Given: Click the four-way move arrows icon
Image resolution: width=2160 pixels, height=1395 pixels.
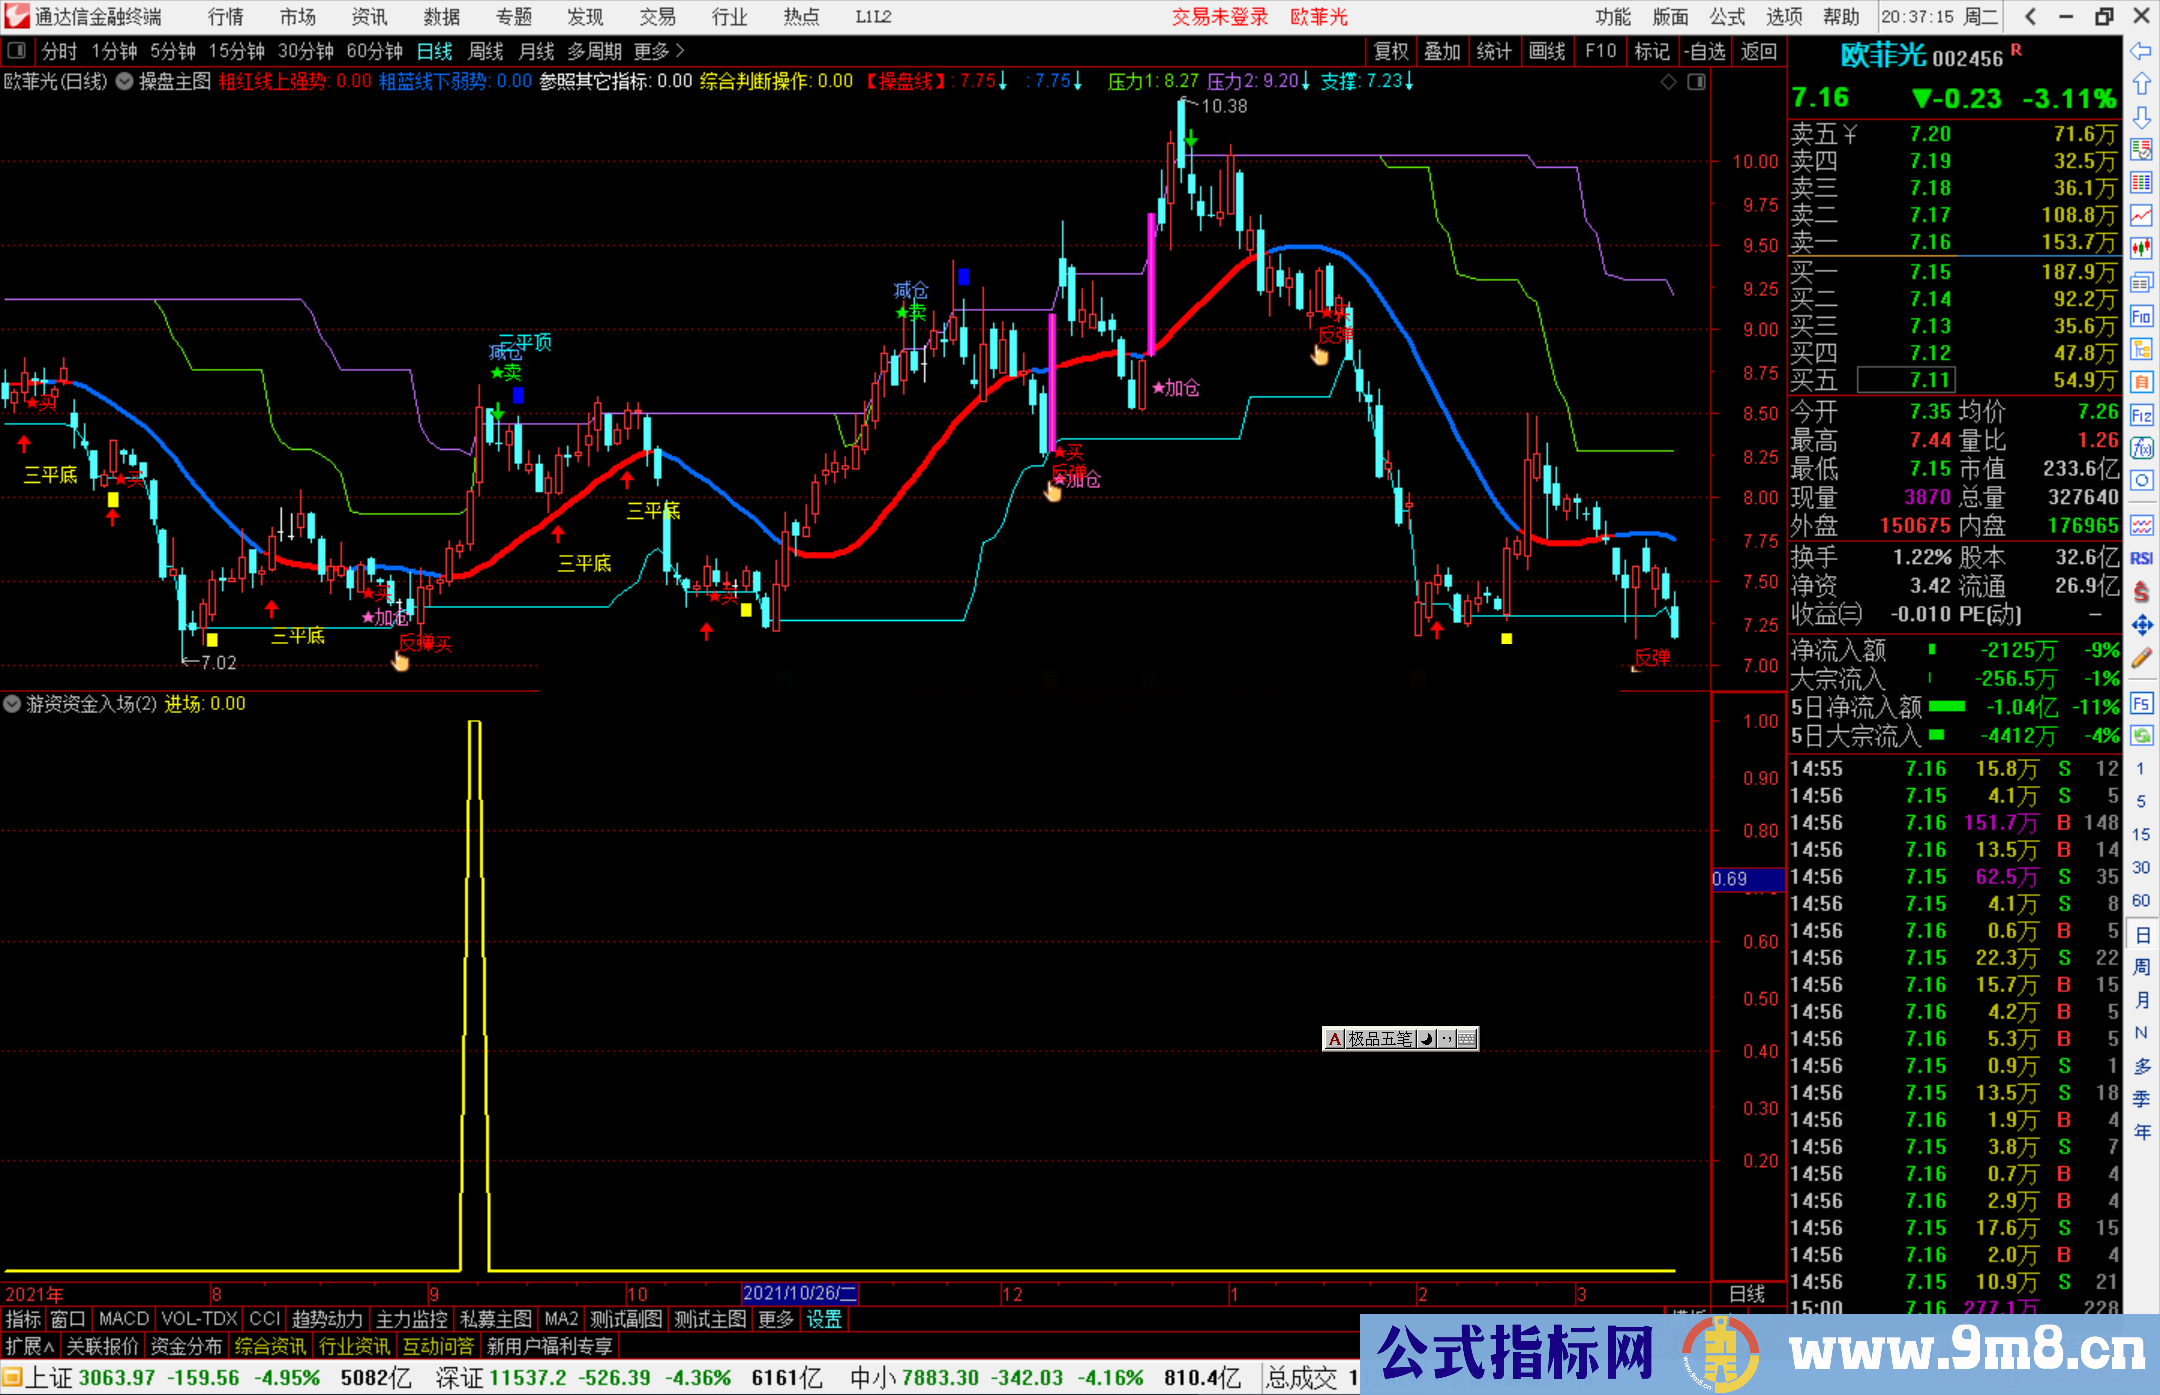Looking at the screenshot, I should tap(2141, 625).
